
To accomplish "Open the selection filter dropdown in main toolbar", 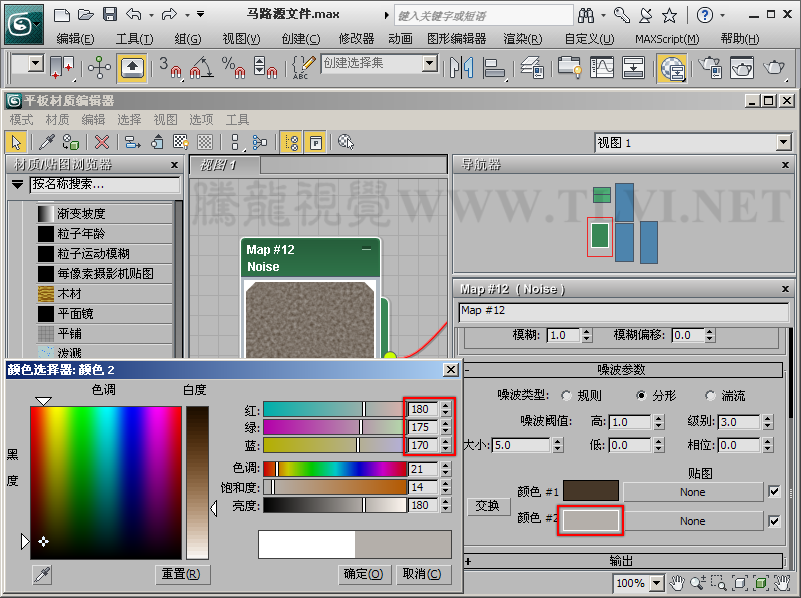I will pos(35,64).
